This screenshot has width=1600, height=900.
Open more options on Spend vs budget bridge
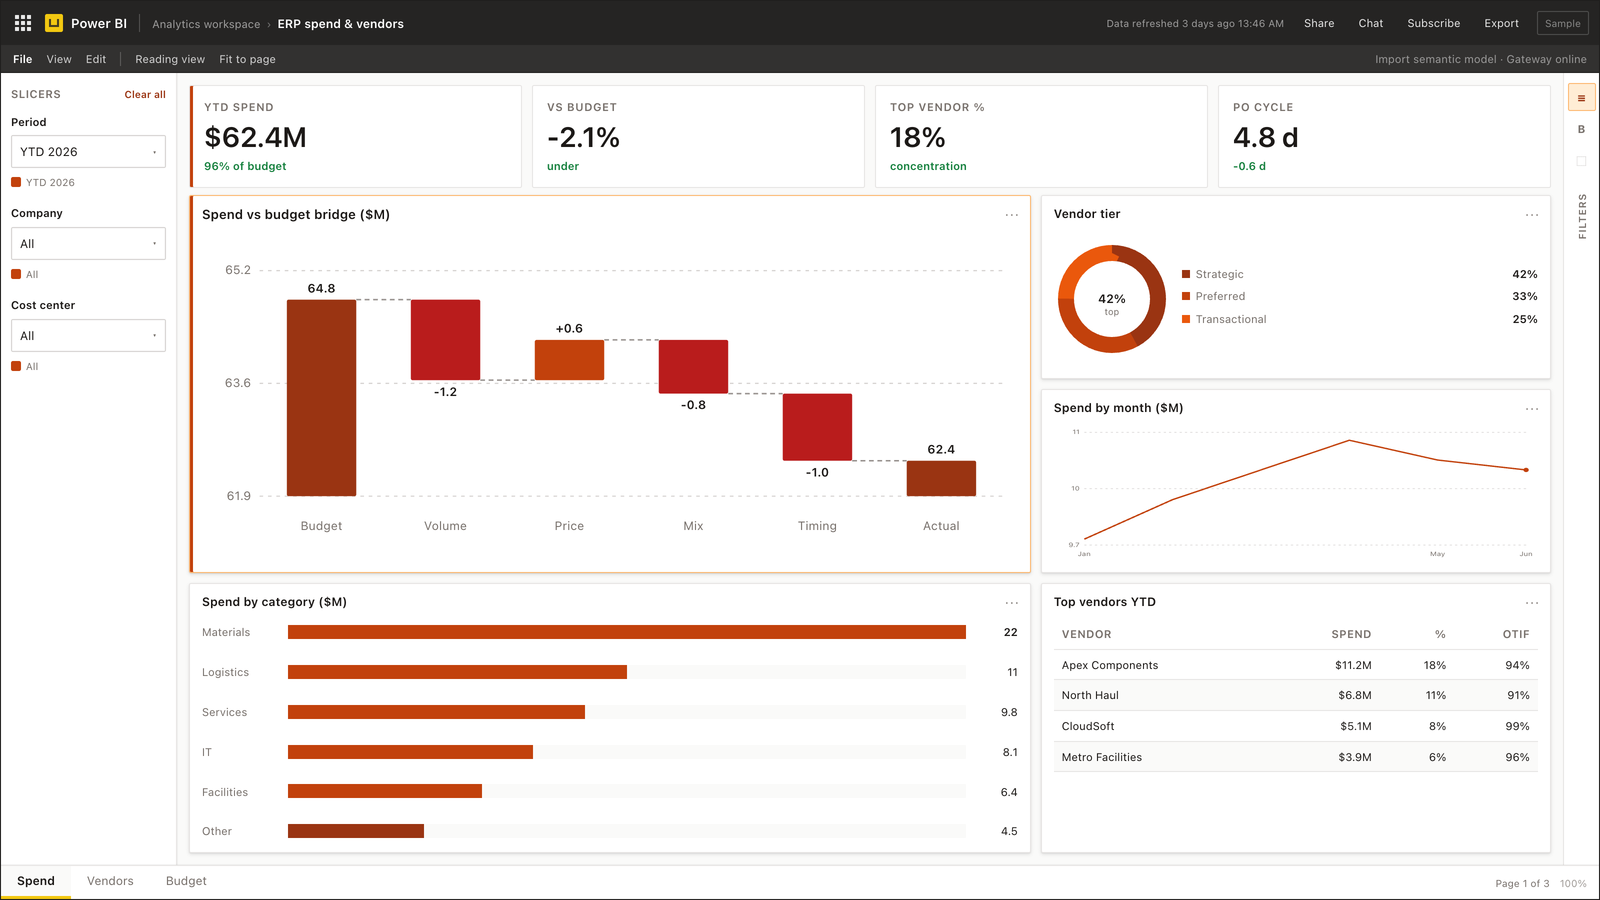coord(1012,215)
